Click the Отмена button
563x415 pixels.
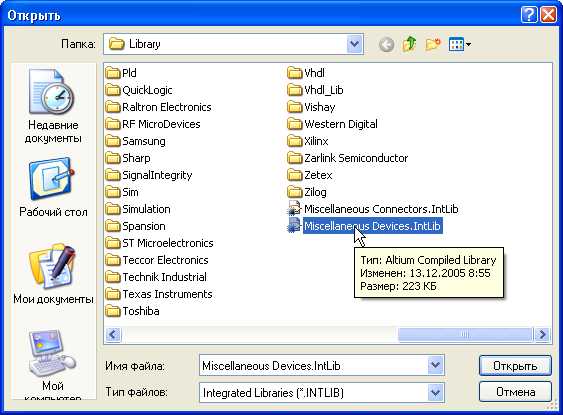click(515, 392)
